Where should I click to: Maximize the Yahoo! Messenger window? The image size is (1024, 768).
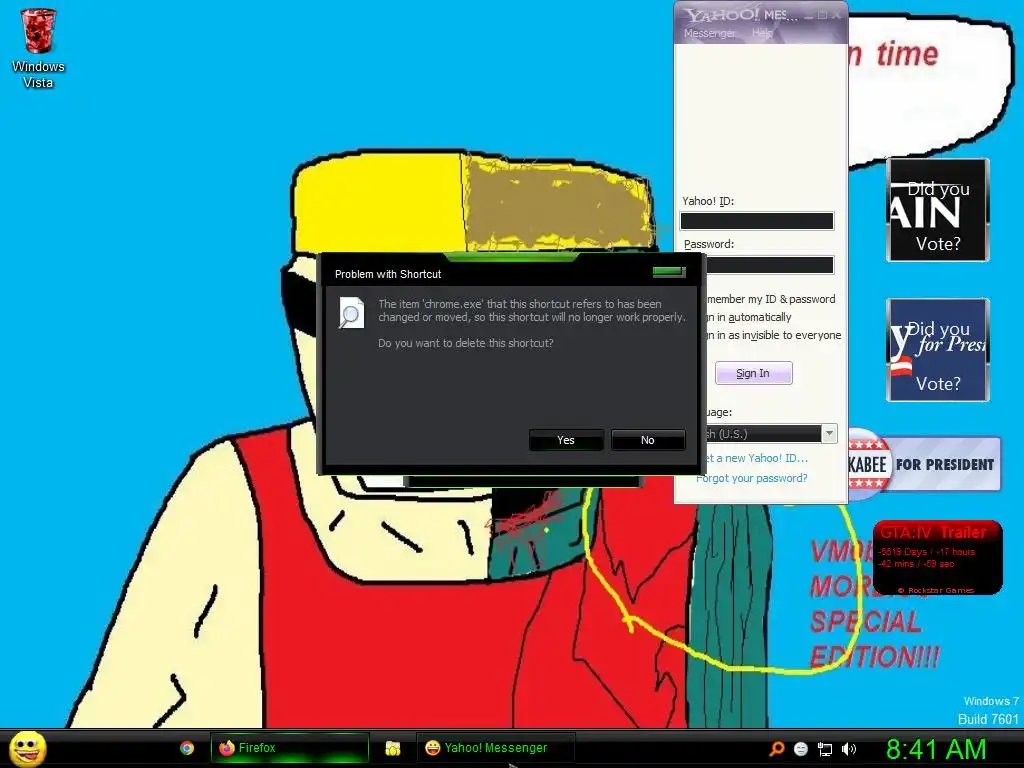(823, 14)
